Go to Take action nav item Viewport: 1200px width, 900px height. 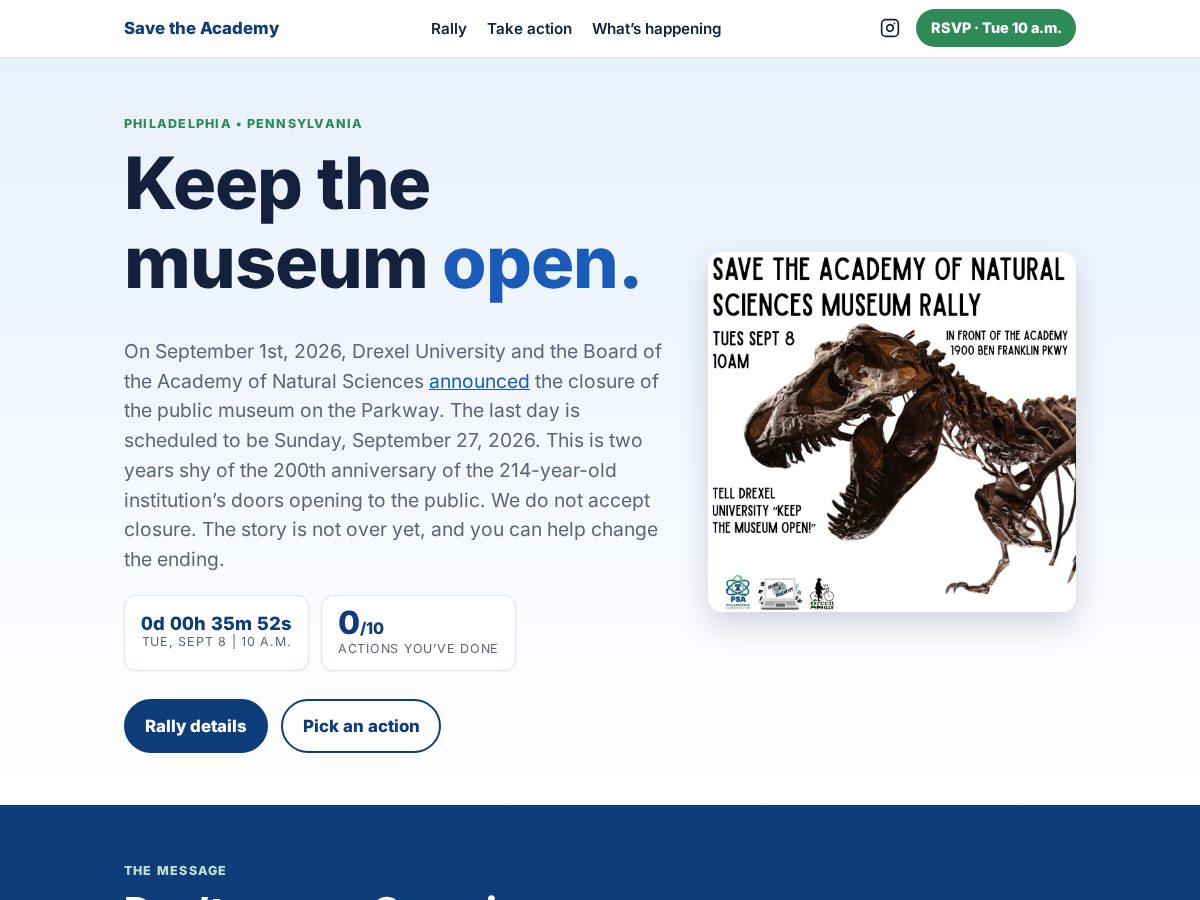tap(529, 29)
